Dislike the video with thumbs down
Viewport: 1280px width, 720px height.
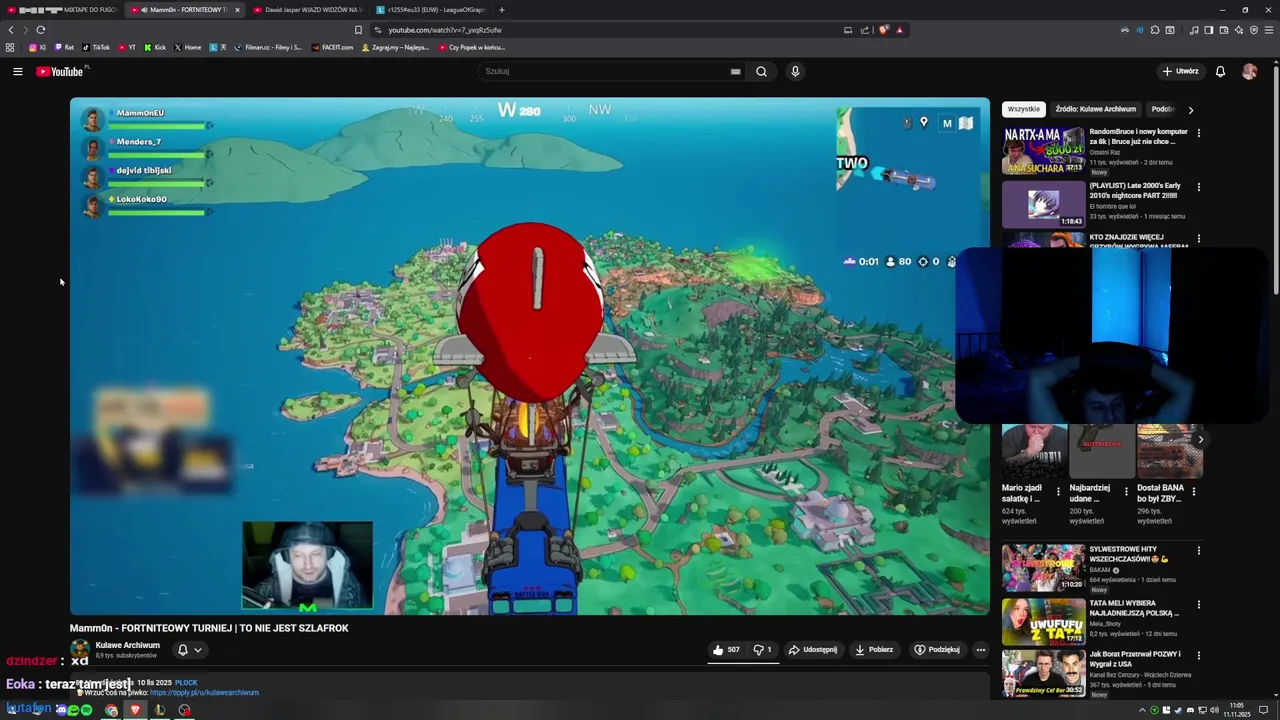tap(762, 649)
